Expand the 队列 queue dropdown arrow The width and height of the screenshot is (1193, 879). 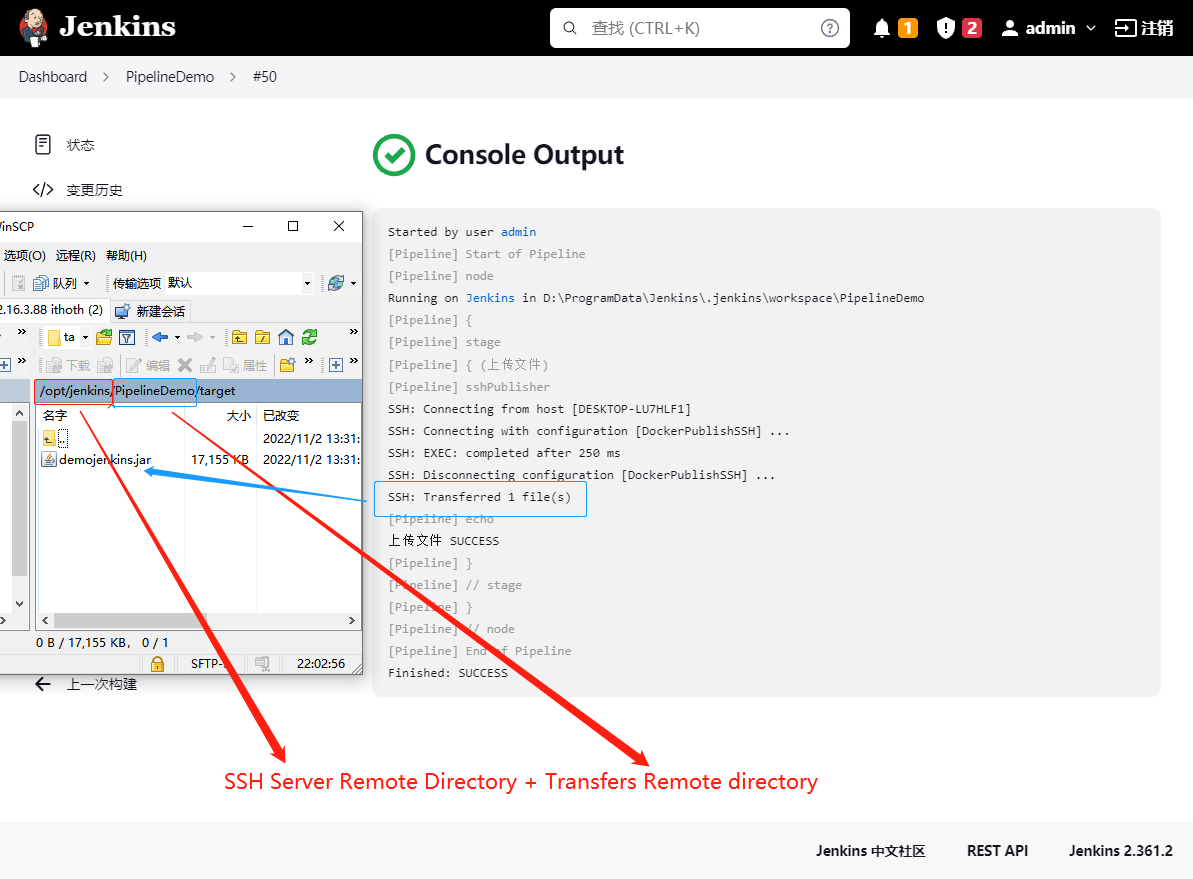click(86, 284)
